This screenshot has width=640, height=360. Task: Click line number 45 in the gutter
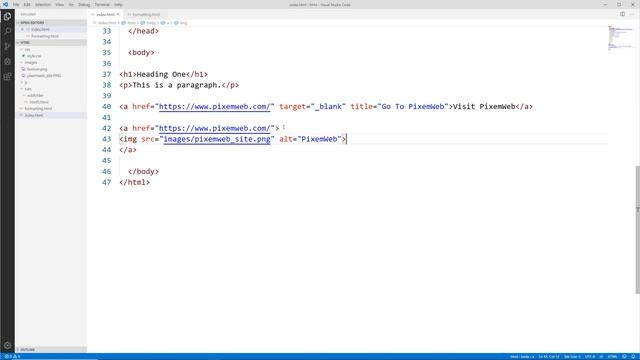[x=107, y=161]
